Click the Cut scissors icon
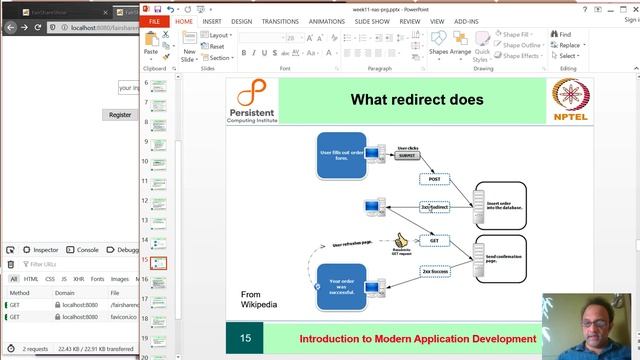 coord(166,35)
